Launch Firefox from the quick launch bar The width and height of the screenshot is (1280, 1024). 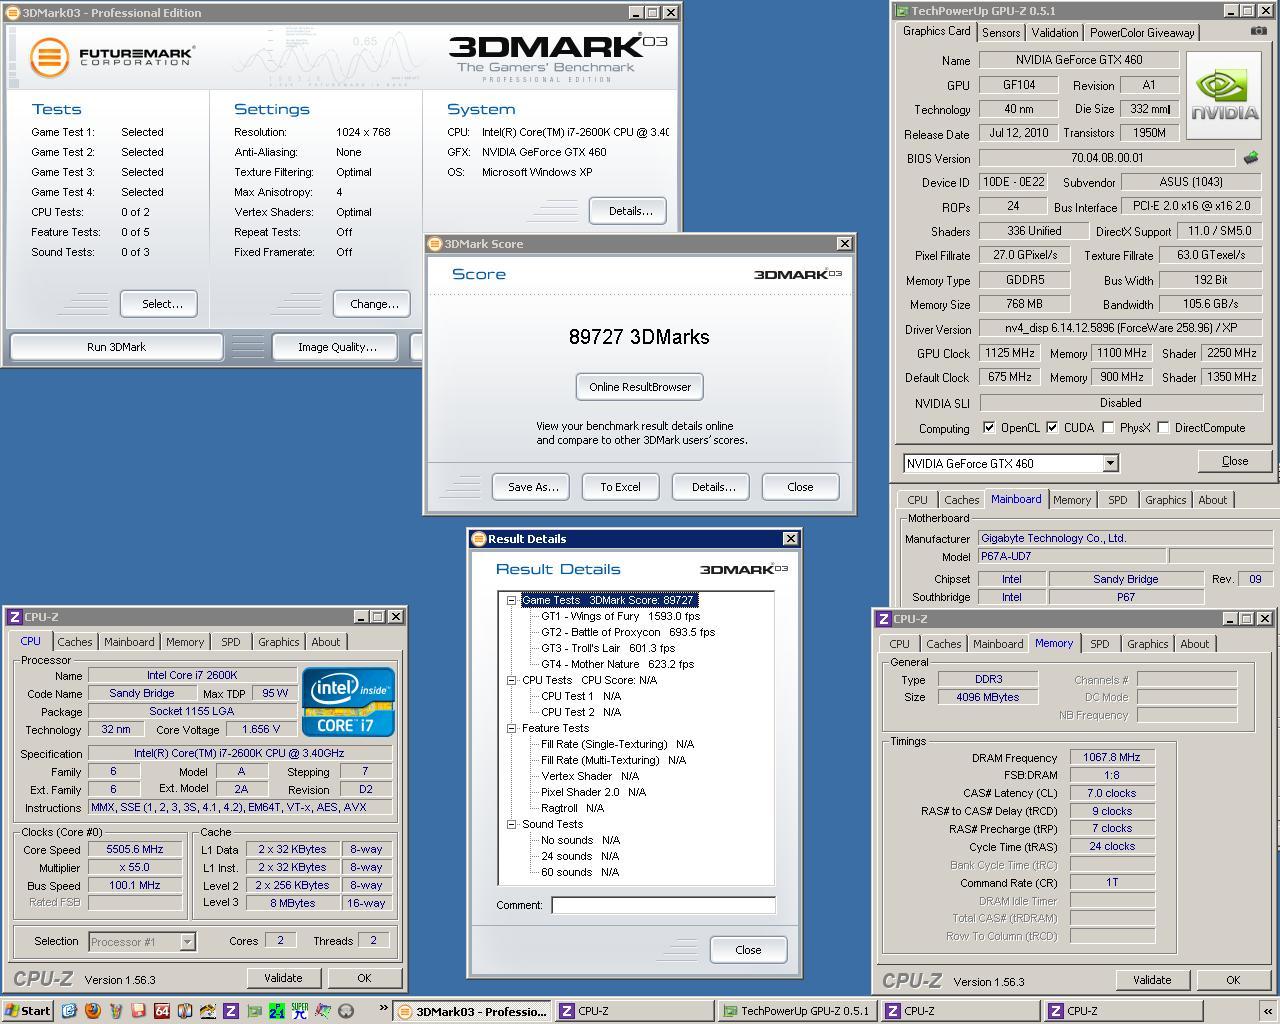[93, 1011]
